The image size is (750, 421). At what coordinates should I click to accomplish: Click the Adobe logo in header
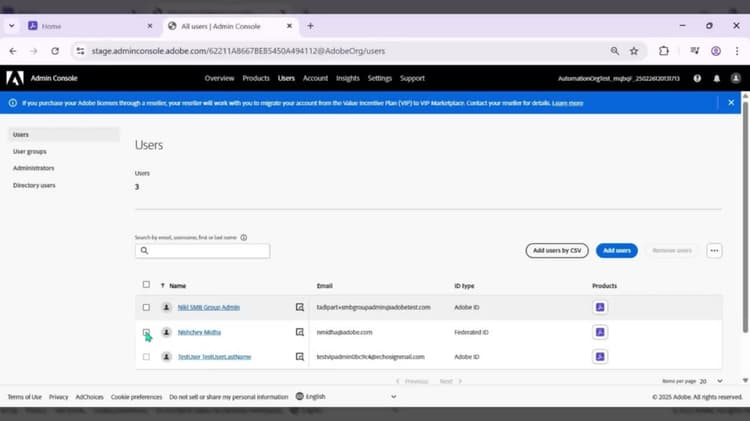point(15,78)
